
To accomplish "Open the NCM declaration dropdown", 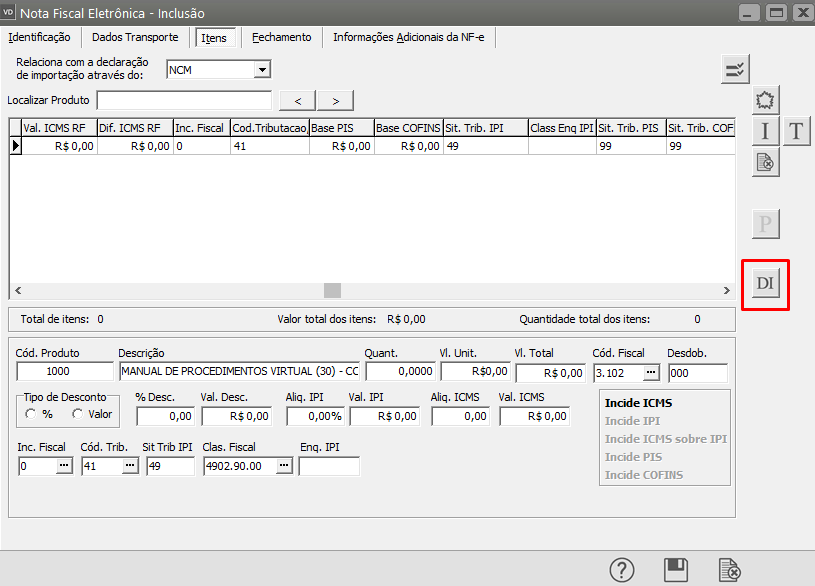I will (262, 70).
